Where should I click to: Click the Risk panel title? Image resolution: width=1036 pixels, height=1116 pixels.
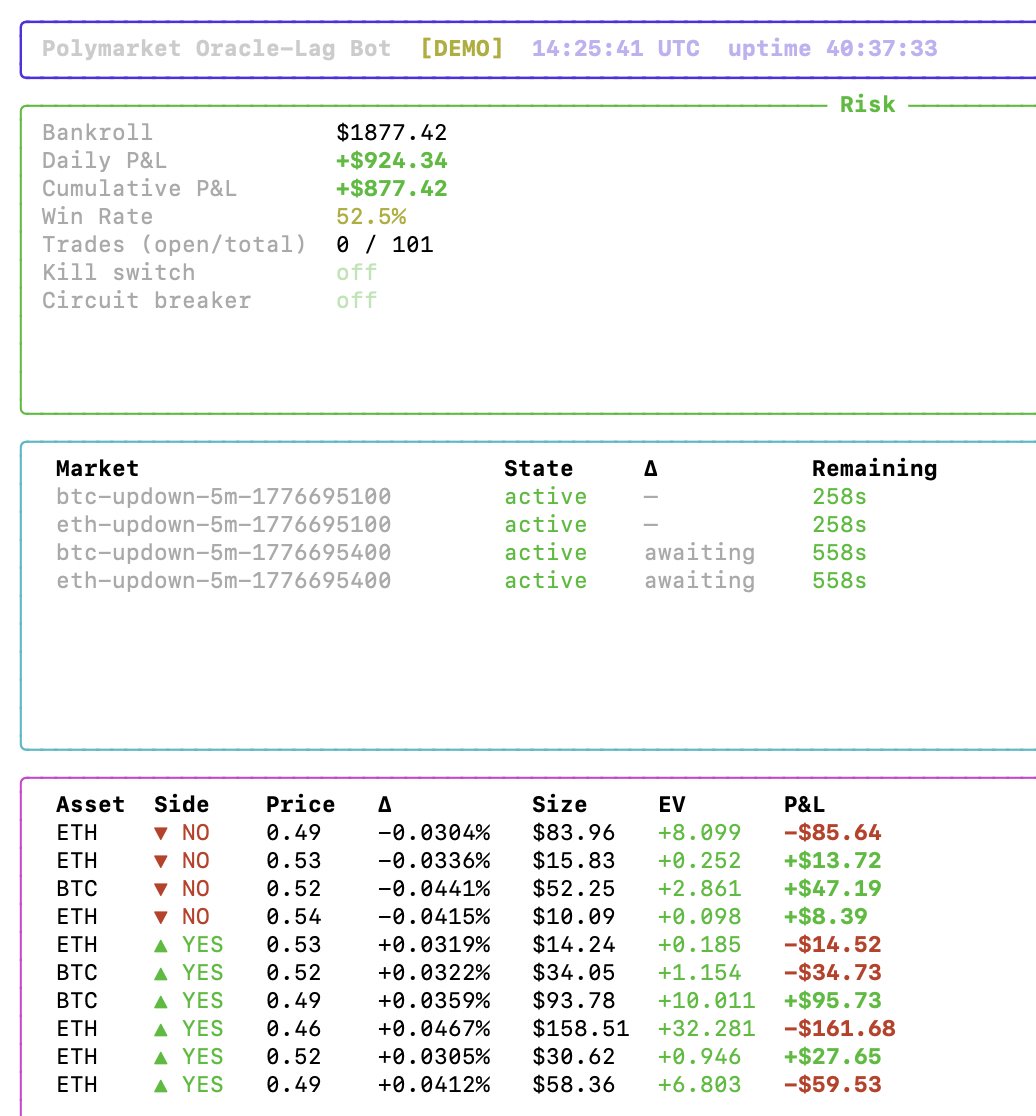(867, 105)
